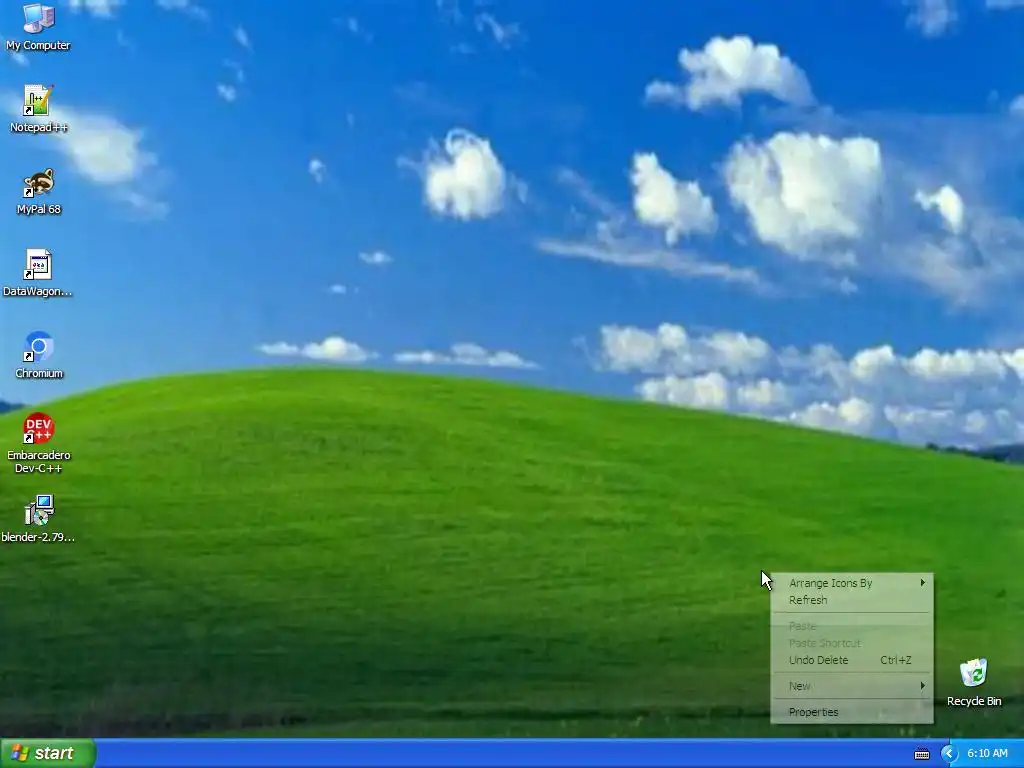
Task: Choose Refresh from the context menu
Action: pyautogui.click(x=852, y=600)
